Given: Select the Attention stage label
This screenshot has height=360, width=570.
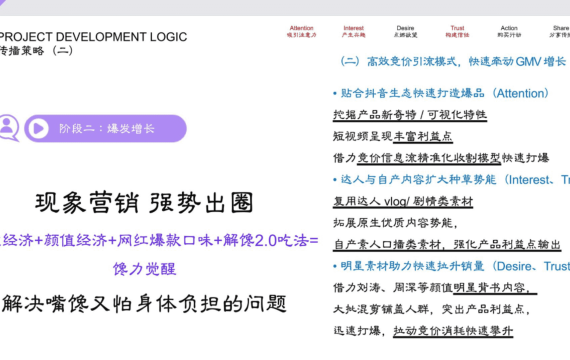Looking at the screenshot, I should [301, 31].
